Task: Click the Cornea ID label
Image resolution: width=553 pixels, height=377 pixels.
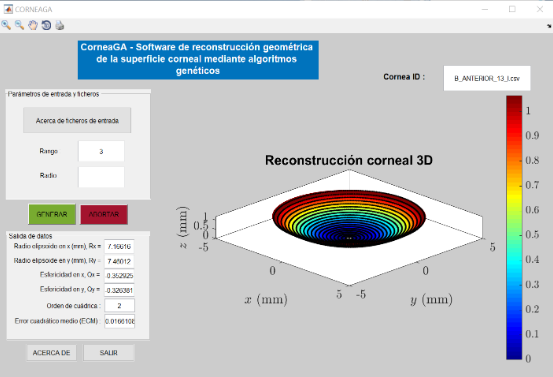Action: click(404, 77)
